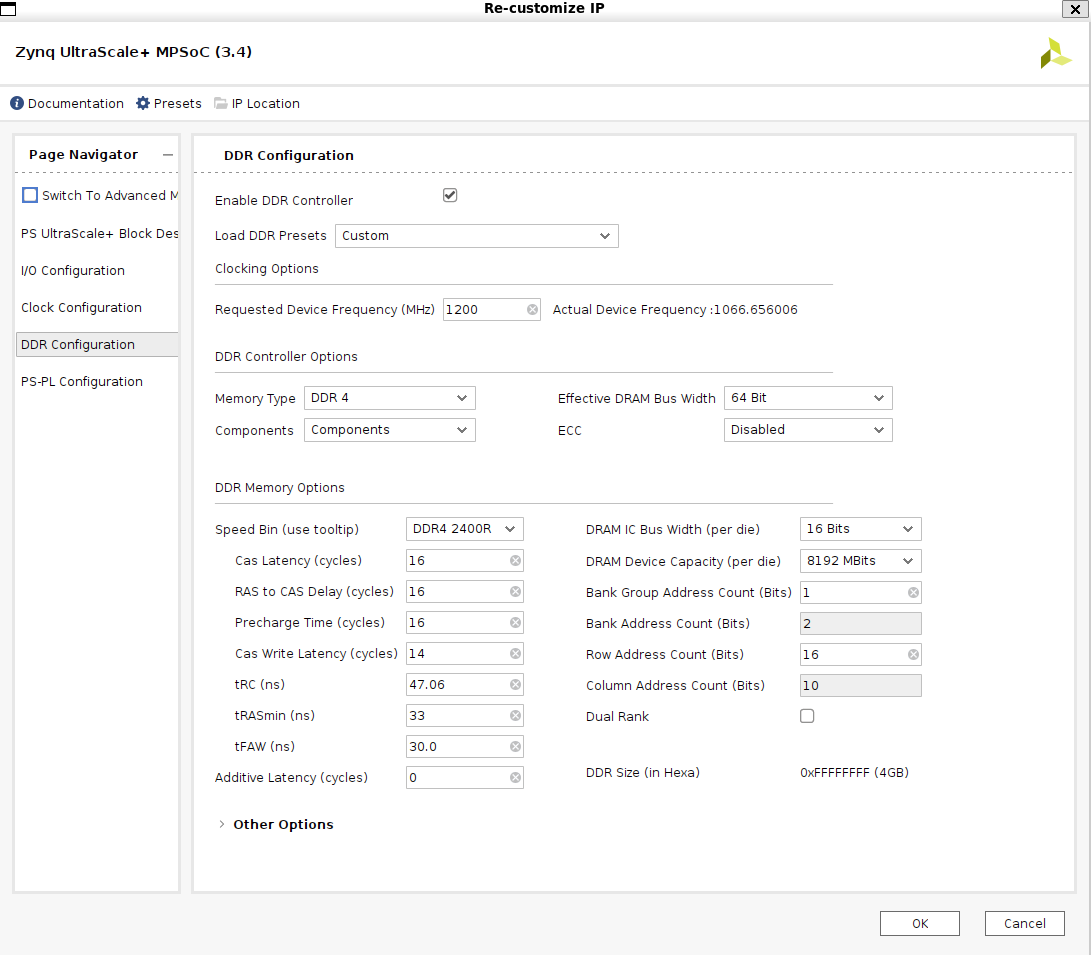Click the window menu icon in title bar
This screenshot has width=1091, height=955.
click(8, 9)
